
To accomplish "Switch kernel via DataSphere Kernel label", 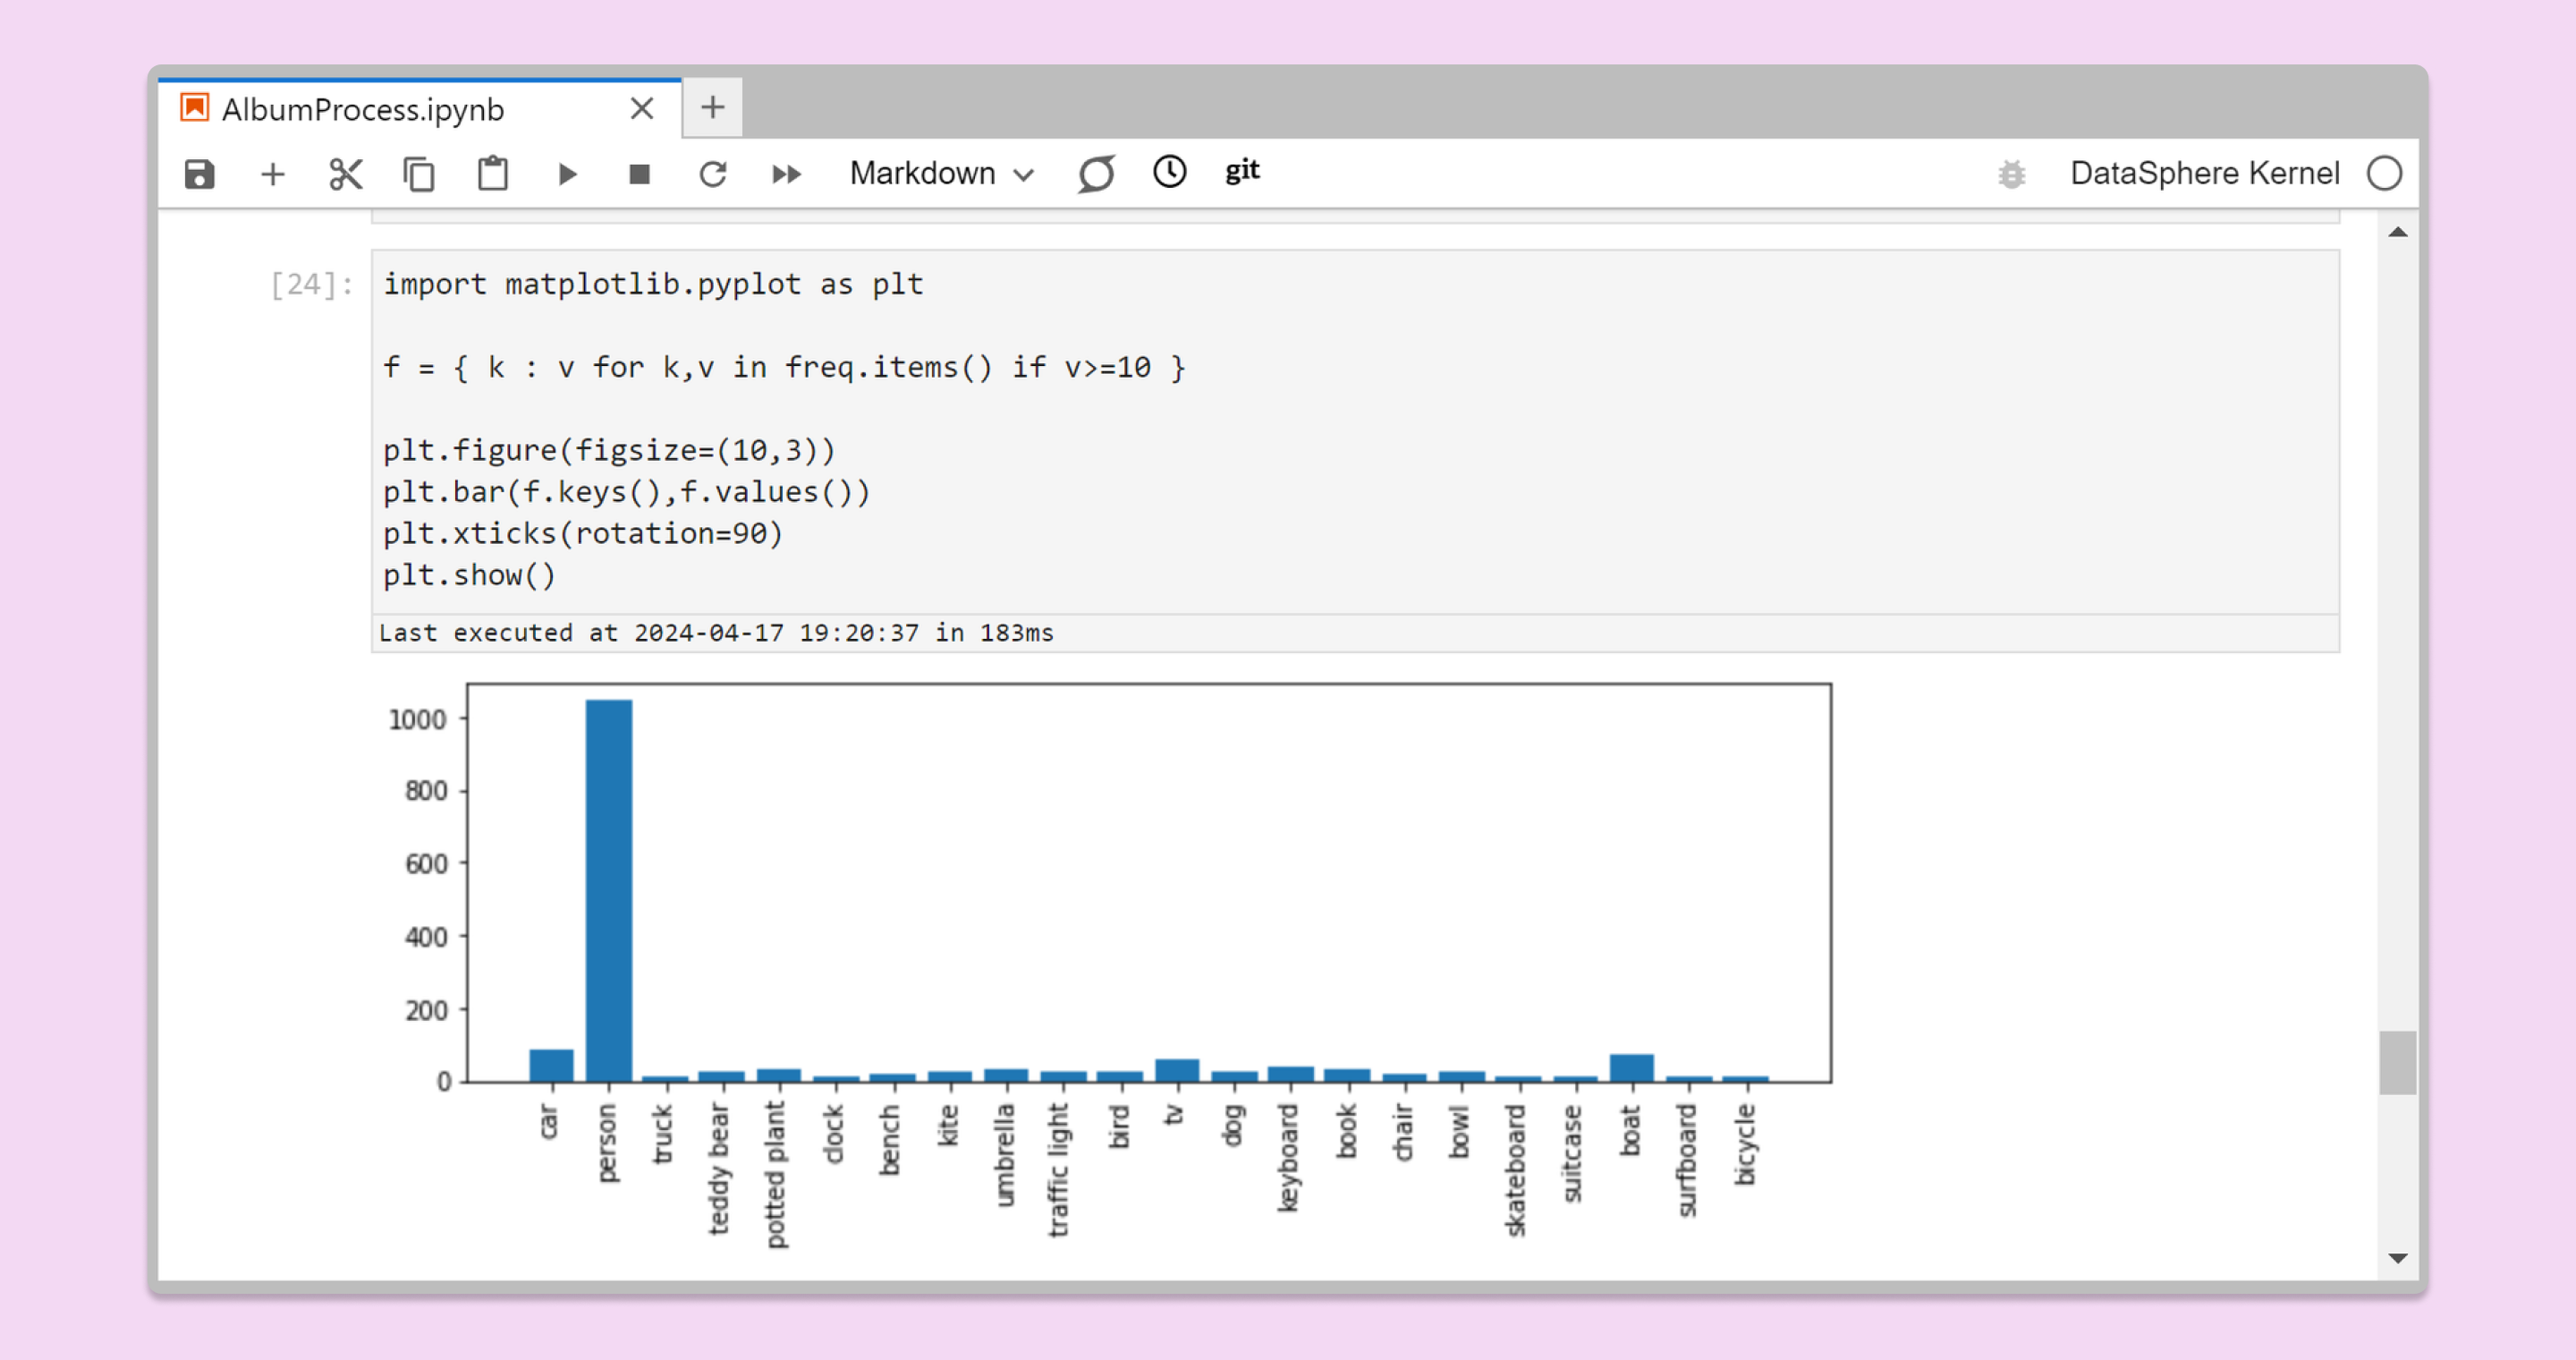I will pyautogui.click(x=2205, y=173).
